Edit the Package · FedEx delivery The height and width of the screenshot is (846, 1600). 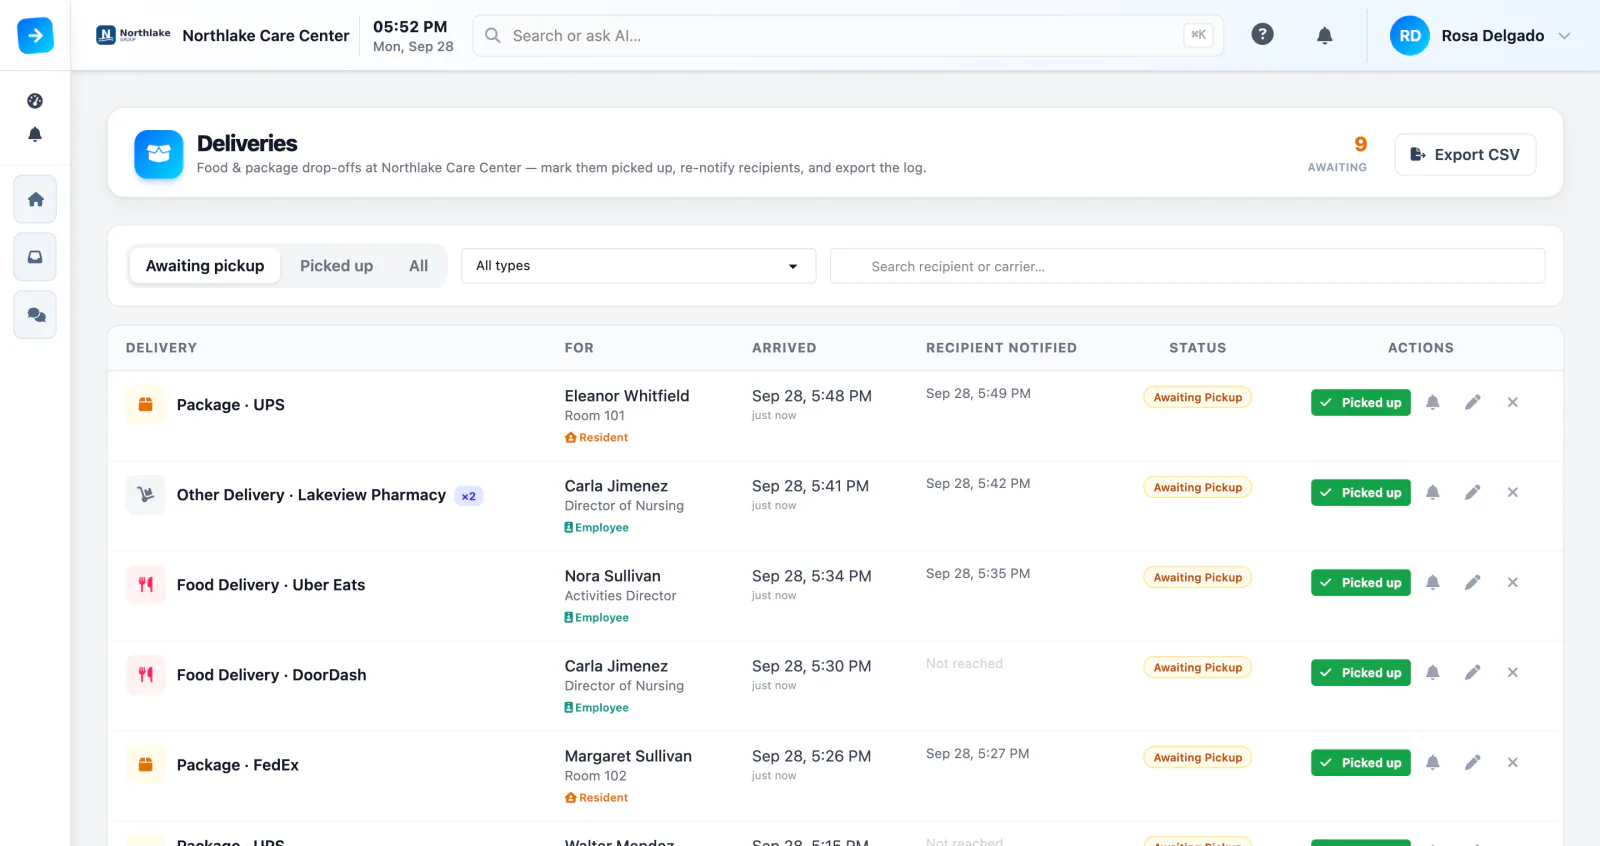[x=1473, y=762]
